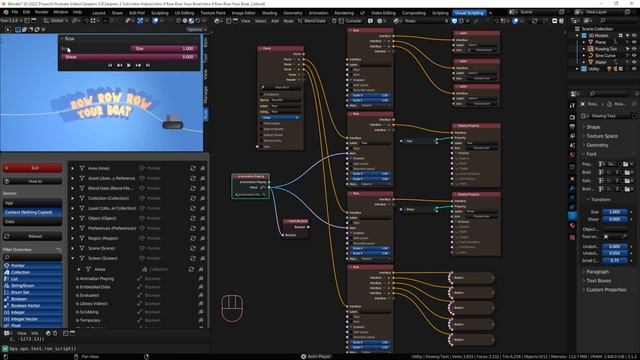Click the Reload button
This screenshot has width=640, height=360.
(x=33, y=236)
